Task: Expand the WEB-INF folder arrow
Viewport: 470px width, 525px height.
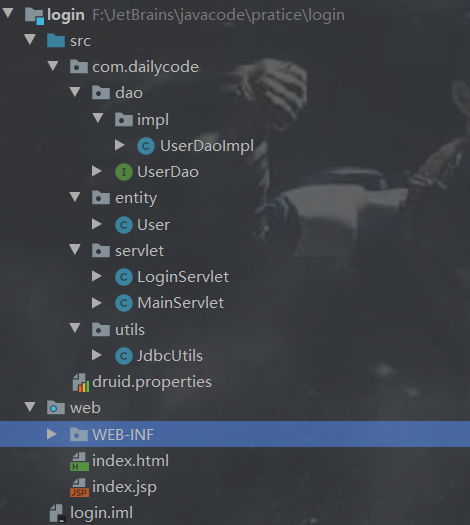Action: tap(52, 434)
